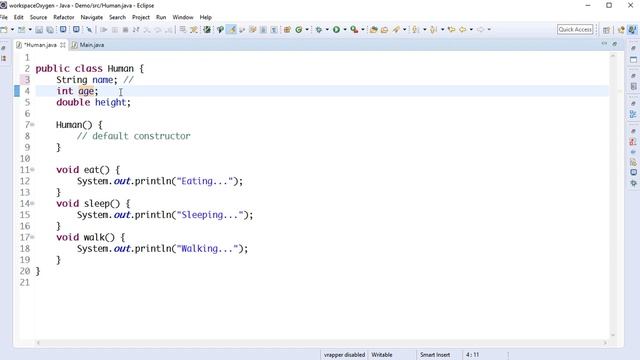The height and width of the screenshot is (360, 640).
Task: Open the Refactor menu
Action: coord(64,17)
